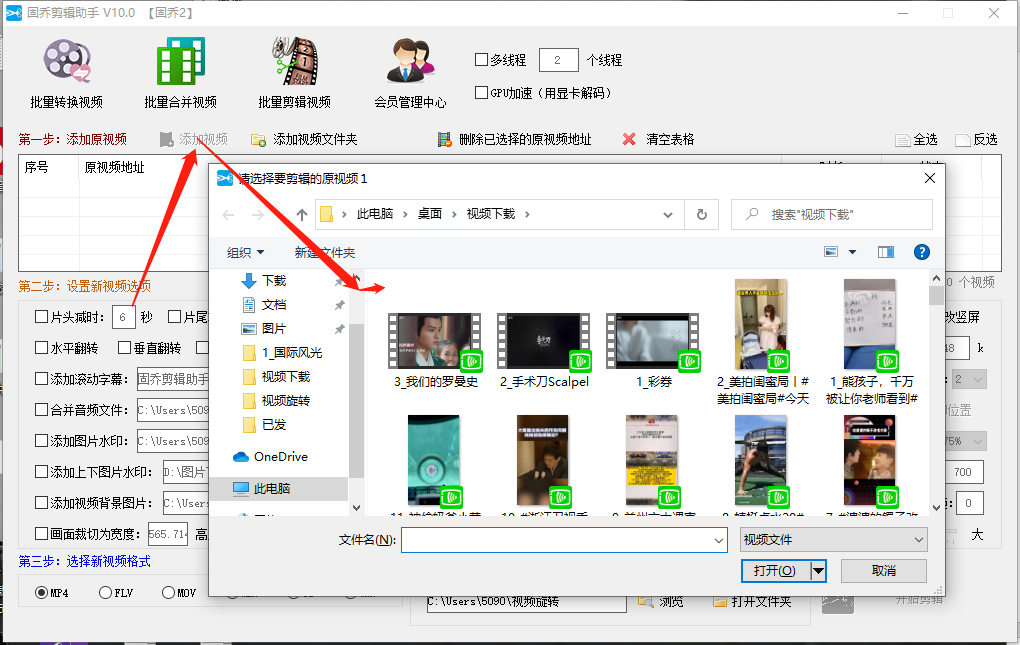
Task: Open the 视频文件 file type dropdown
Action: (832, 540)
